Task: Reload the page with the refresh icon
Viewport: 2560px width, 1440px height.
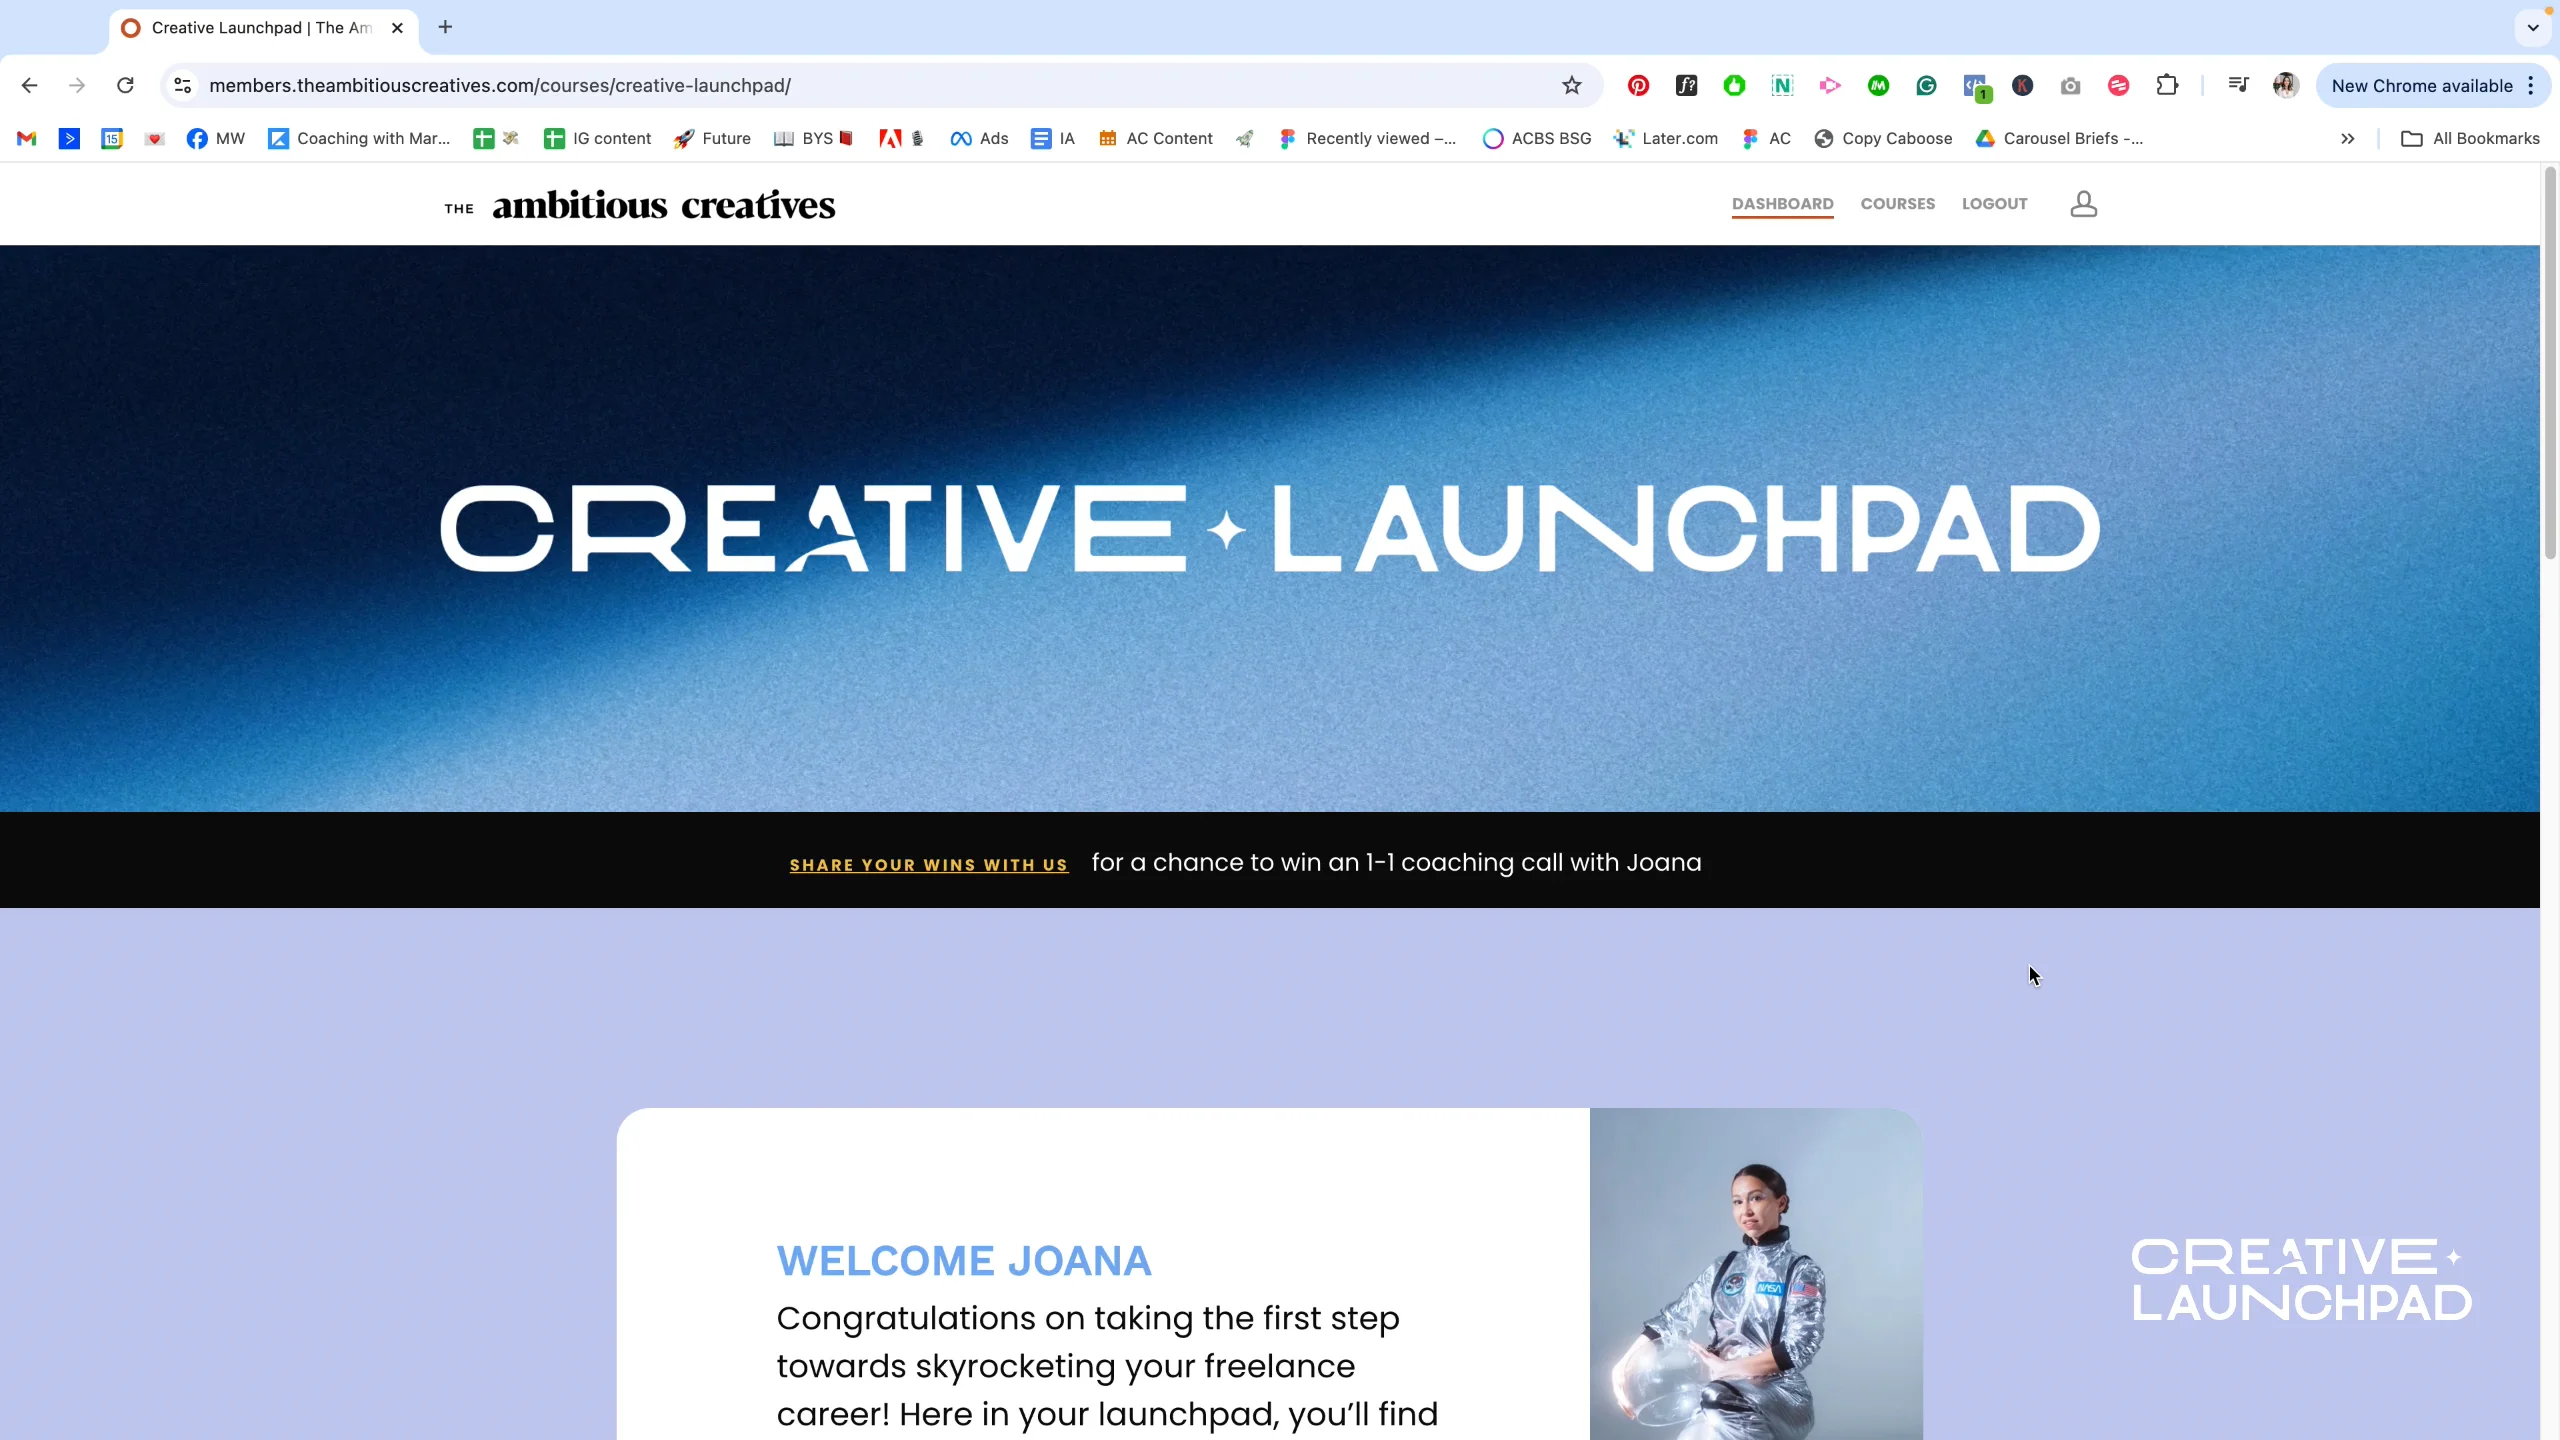Action: pyautogui.click(x=125, y=86)
